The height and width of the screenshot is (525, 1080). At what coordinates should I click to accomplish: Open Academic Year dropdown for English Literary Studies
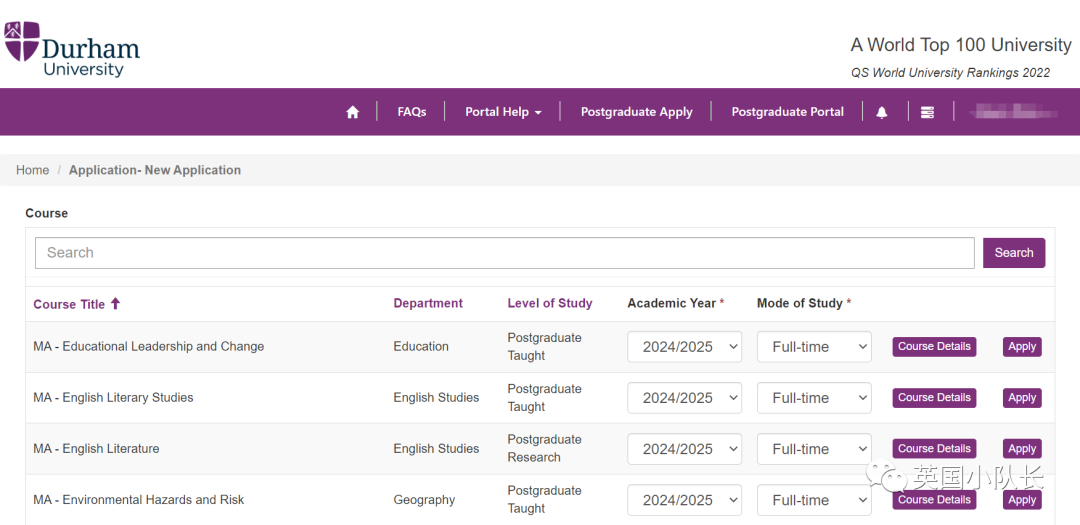tap(685, 398)
